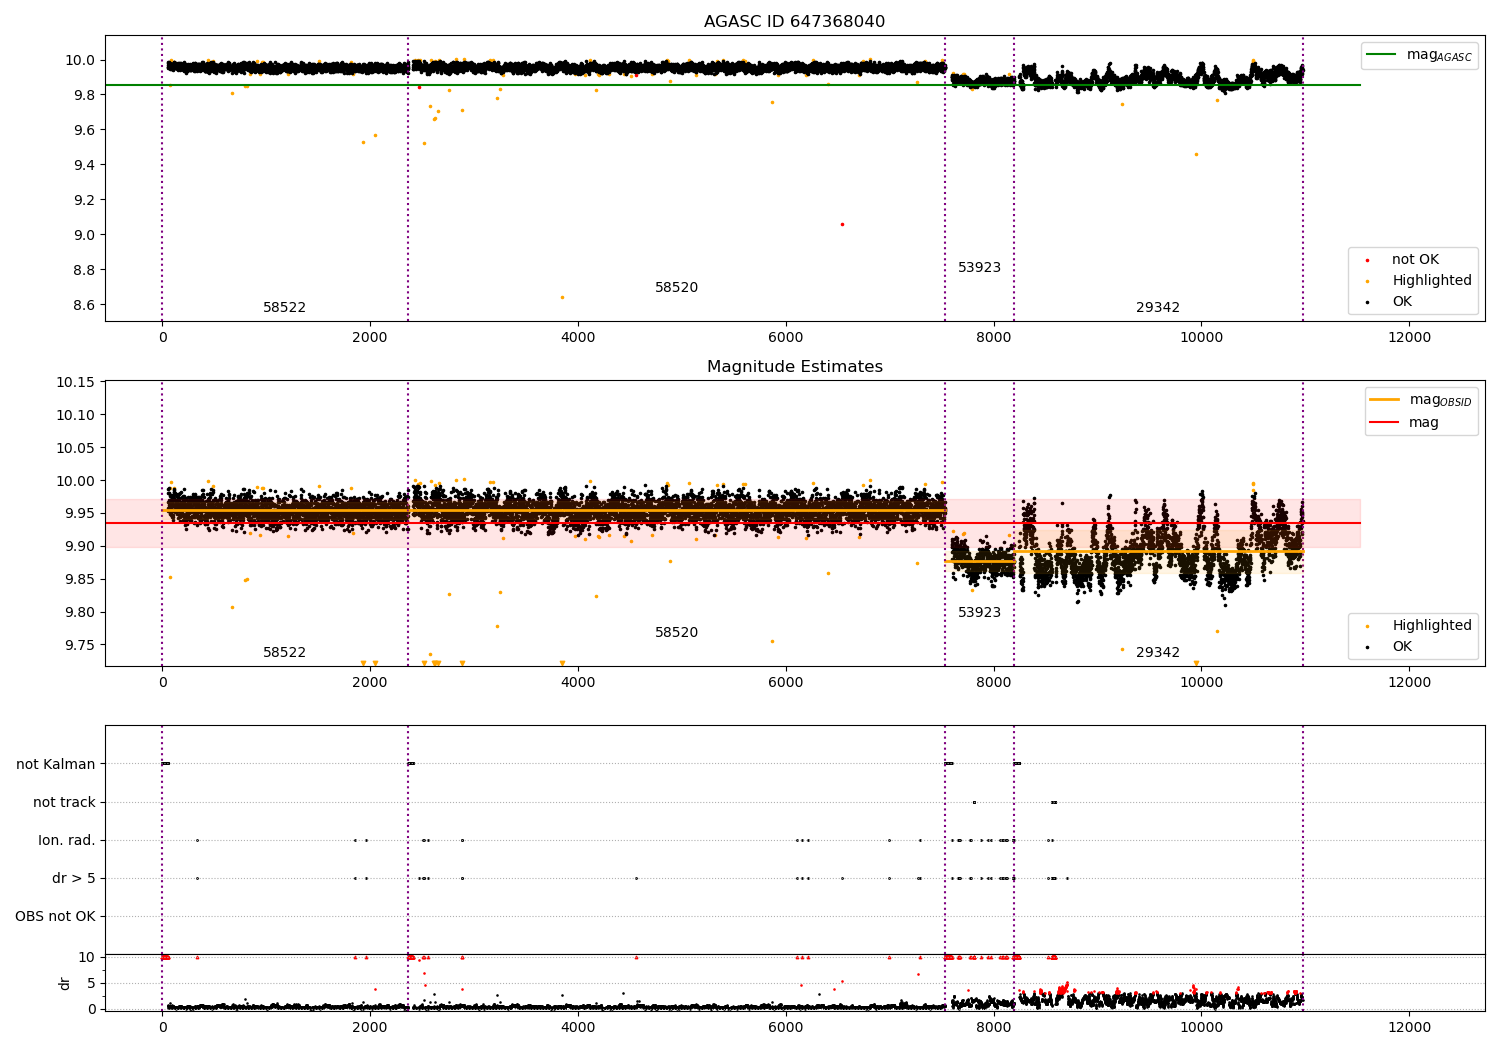Click the orange mag OBSID legend line sample
Viewport: 1500px width, 1050px height.
pyautogui.click(x=1385, y=400)
